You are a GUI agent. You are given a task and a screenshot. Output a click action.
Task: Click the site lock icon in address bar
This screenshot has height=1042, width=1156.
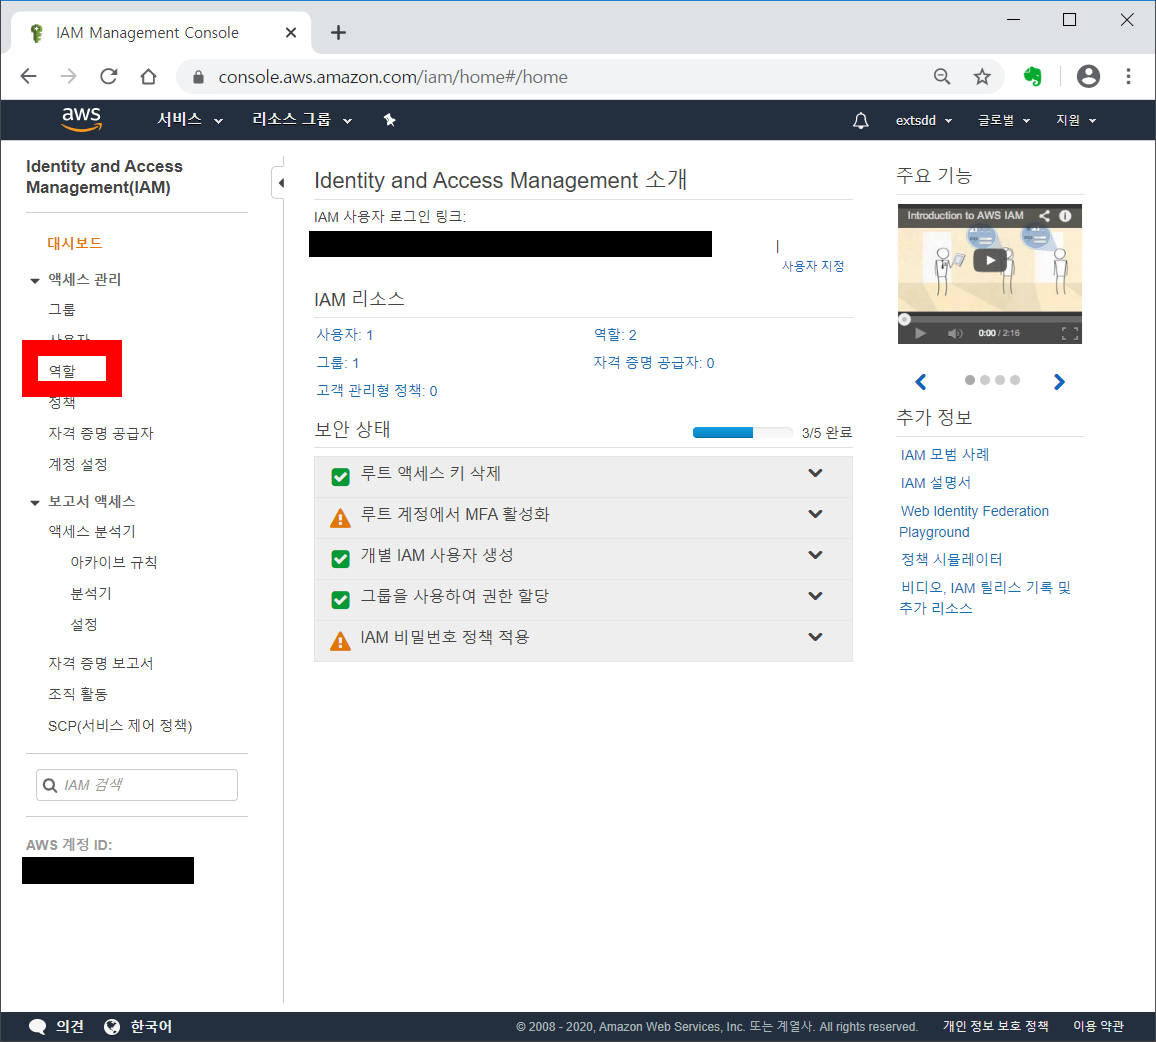pos(198,77)
